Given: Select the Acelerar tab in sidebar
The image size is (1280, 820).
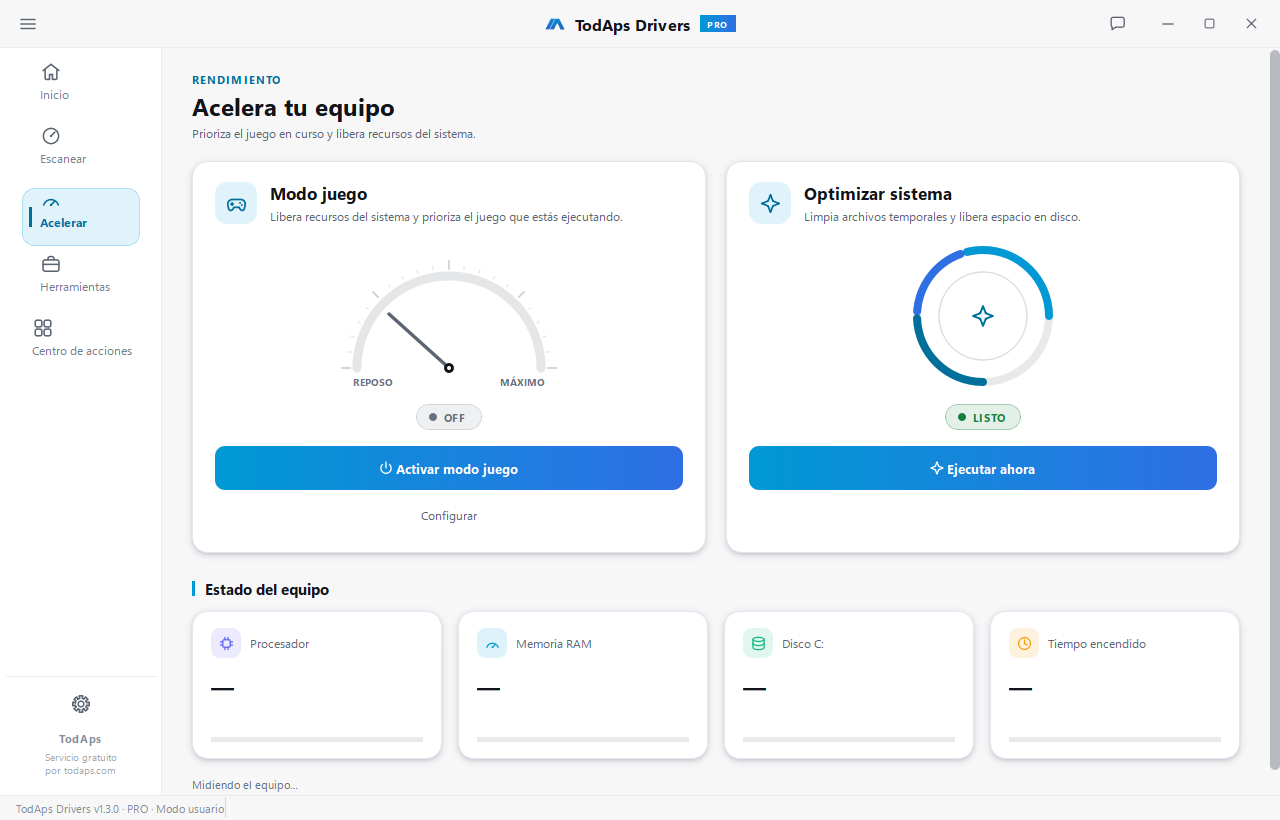Looking at the screenshot, I should click(x=81, y=217).
